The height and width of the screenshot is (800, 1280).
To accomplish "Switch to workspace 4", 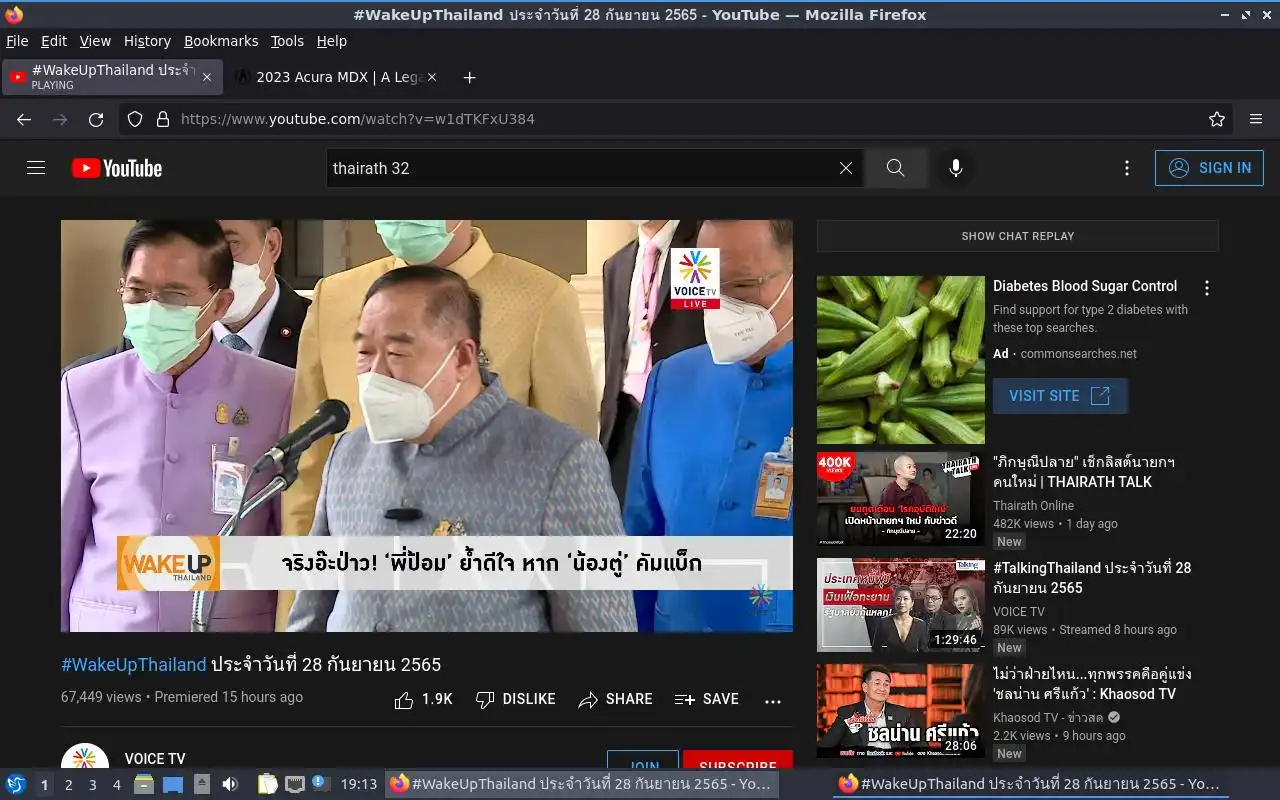I will 117,785.
